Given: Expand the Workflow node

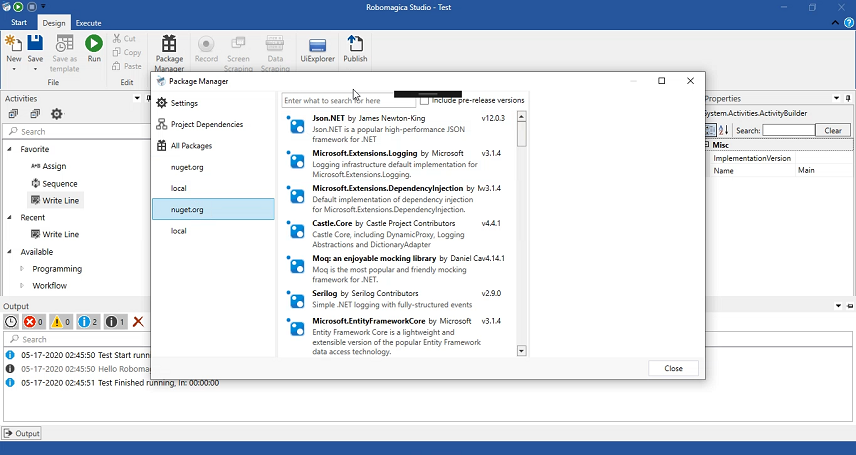Looking at the screenshot, I should pos(22,286).
